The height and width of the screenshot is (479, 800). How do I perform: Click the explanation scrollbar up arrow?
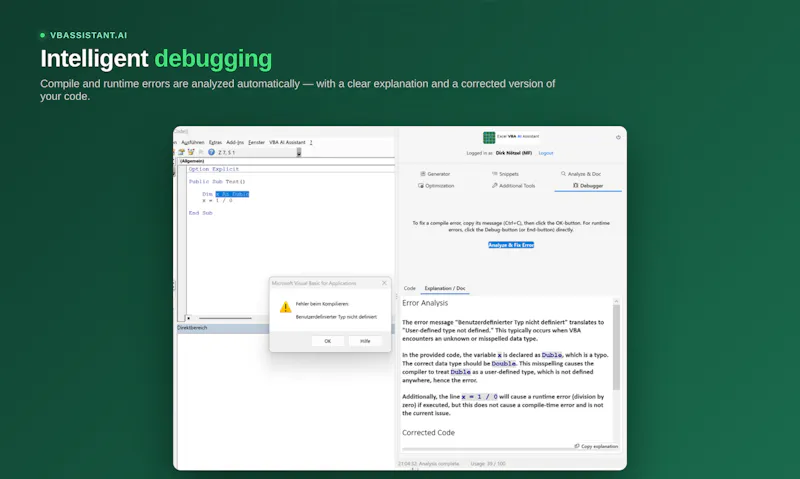click(616, 301)
